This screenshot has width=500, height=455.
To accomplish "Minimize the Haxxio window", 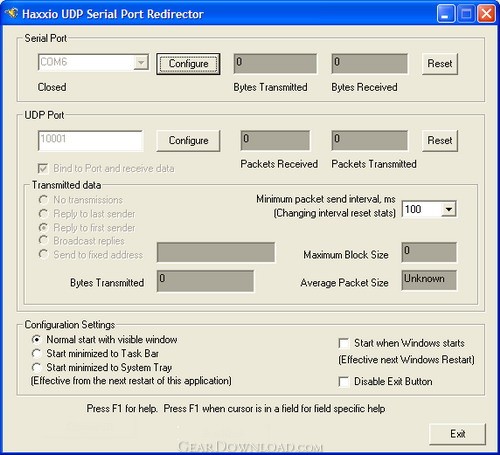I will coord(445,14).
